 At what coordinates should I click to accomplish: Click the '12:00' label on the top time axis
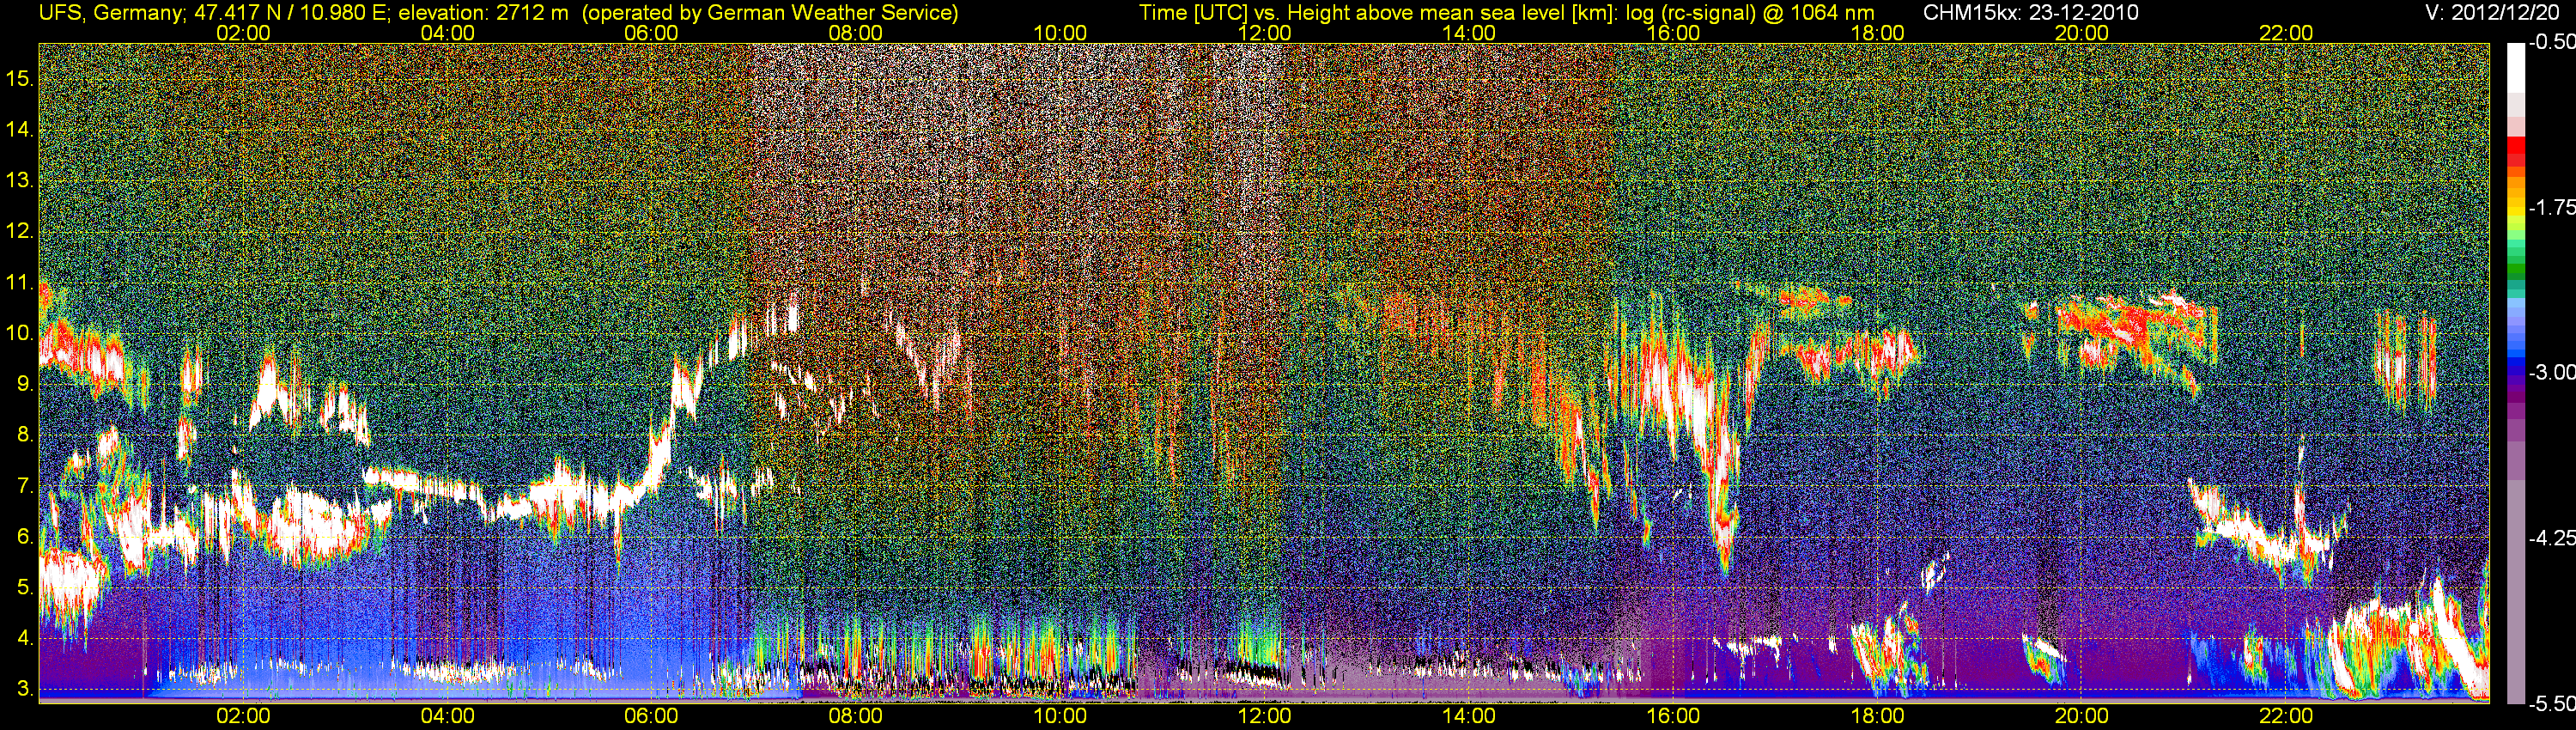1264,33
